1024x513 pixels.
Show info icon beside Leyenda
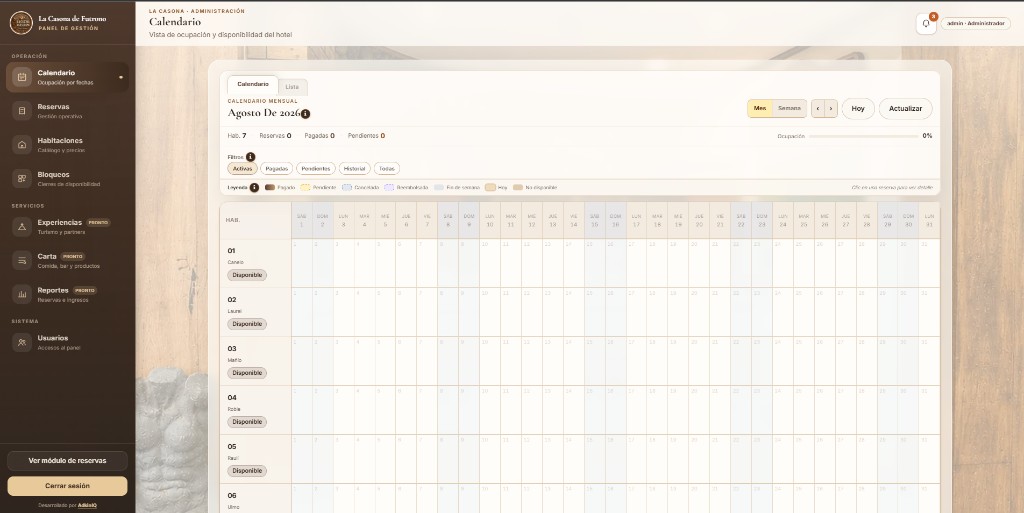coord(254,187)
